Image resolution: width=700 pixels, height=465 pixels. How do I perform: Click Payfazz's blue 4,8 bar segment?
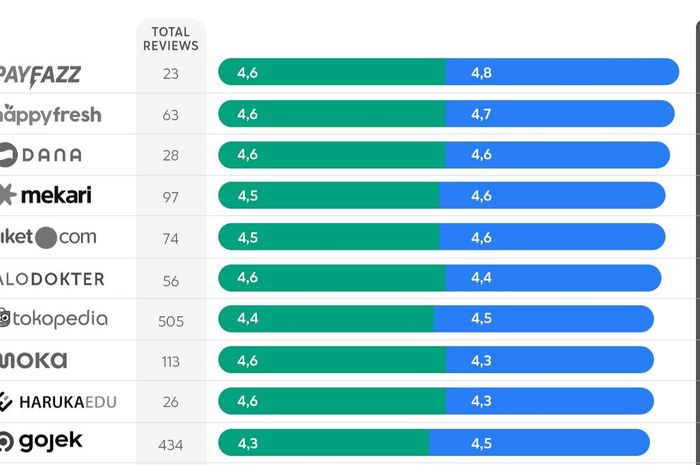point(562,72)
